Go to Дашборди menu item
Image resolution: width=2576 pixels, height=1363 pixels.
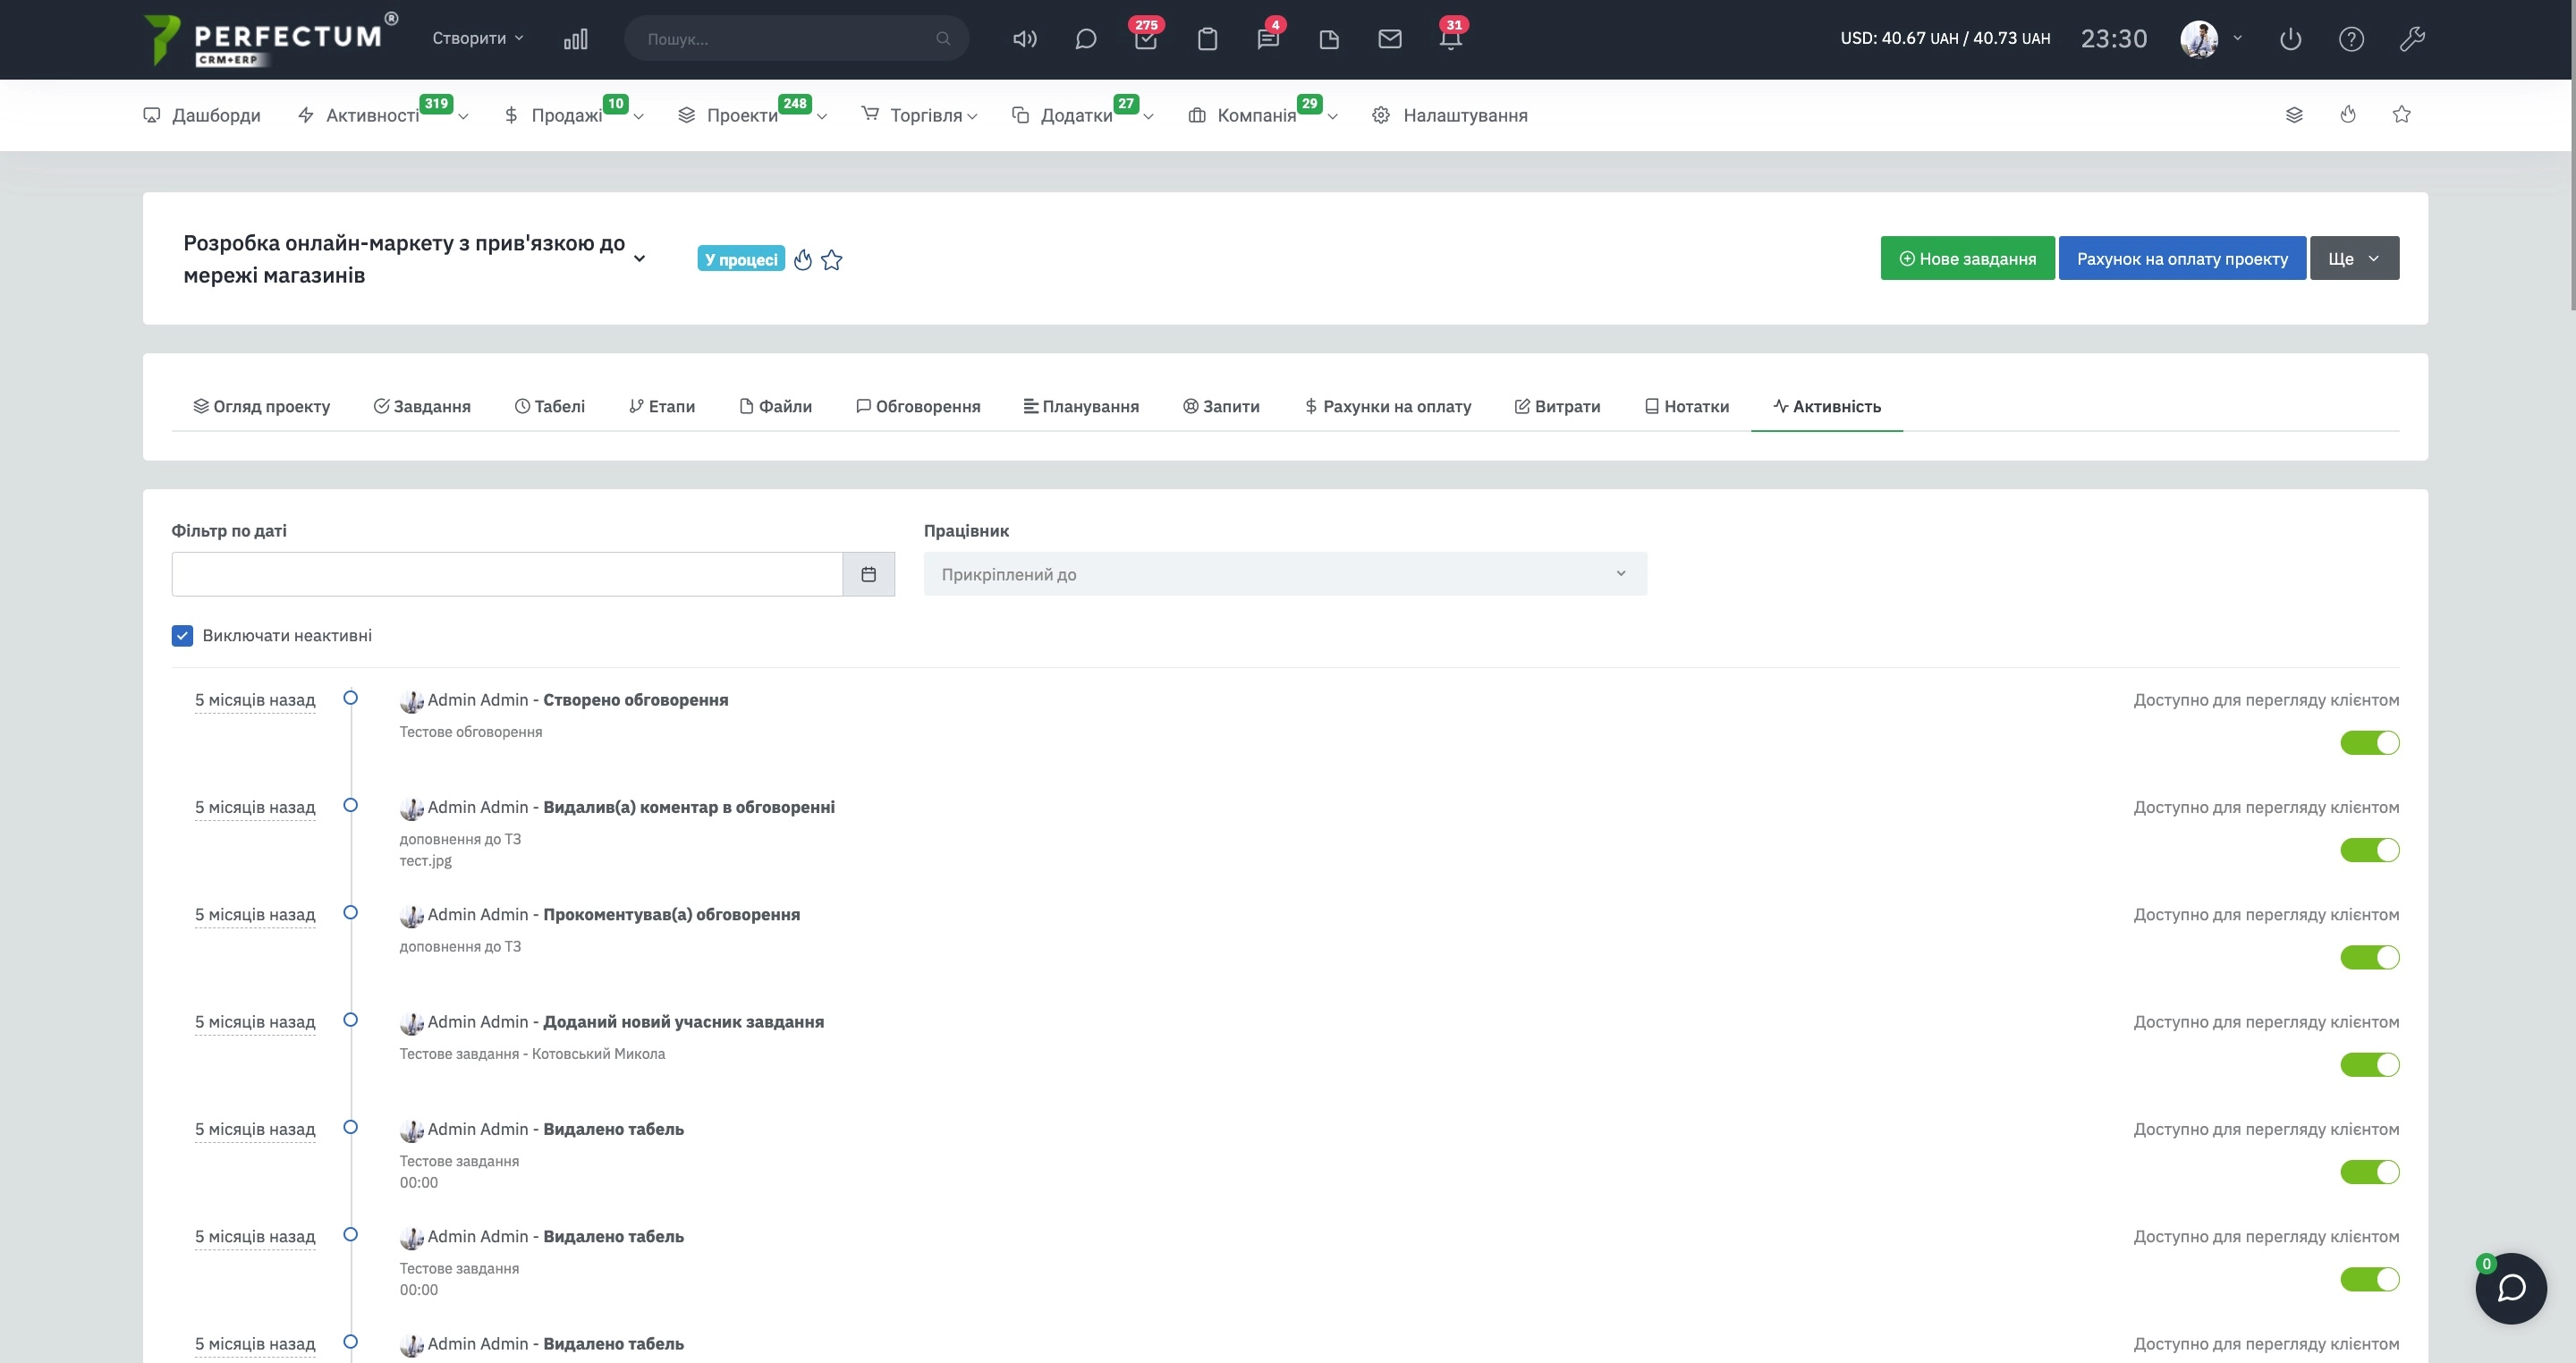point(202,115)
